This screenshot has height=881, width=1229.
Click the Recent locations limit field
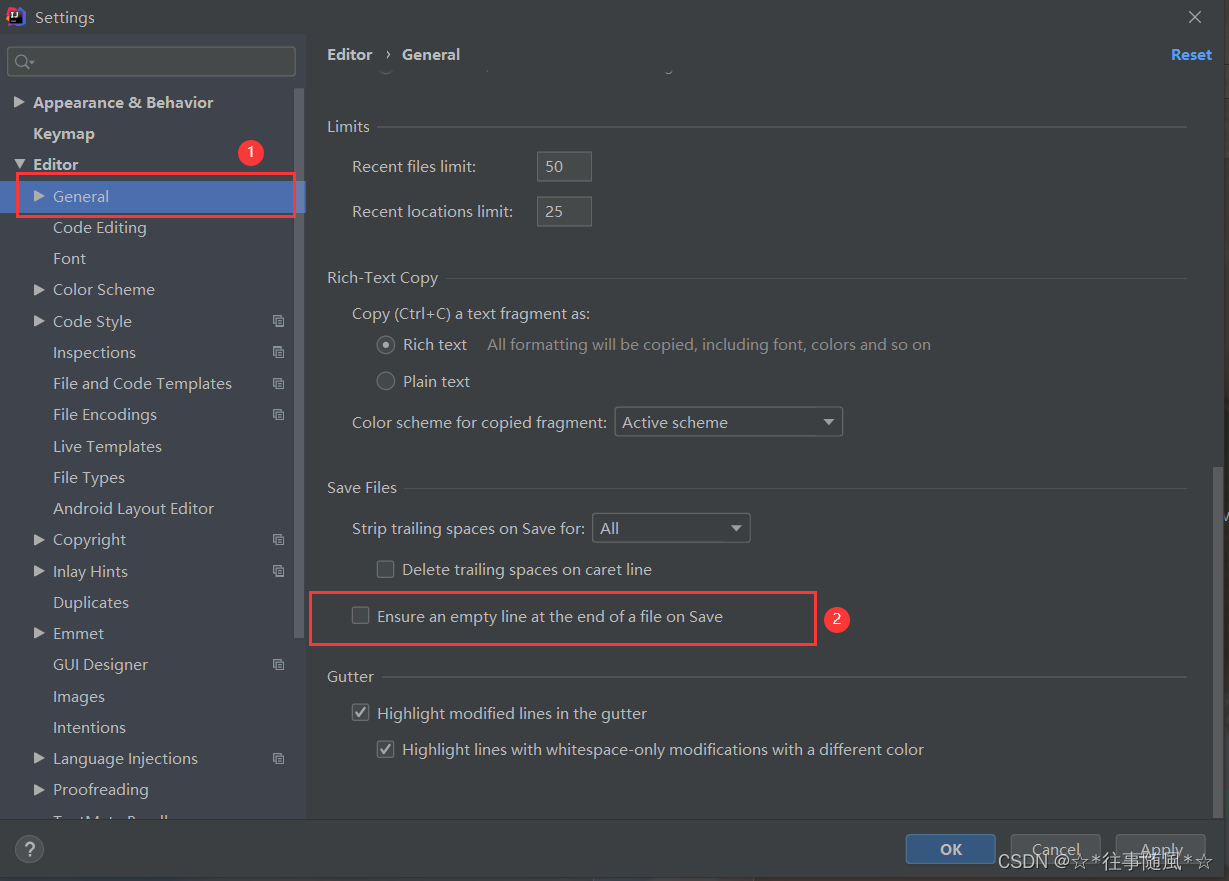tap(564, 211)
